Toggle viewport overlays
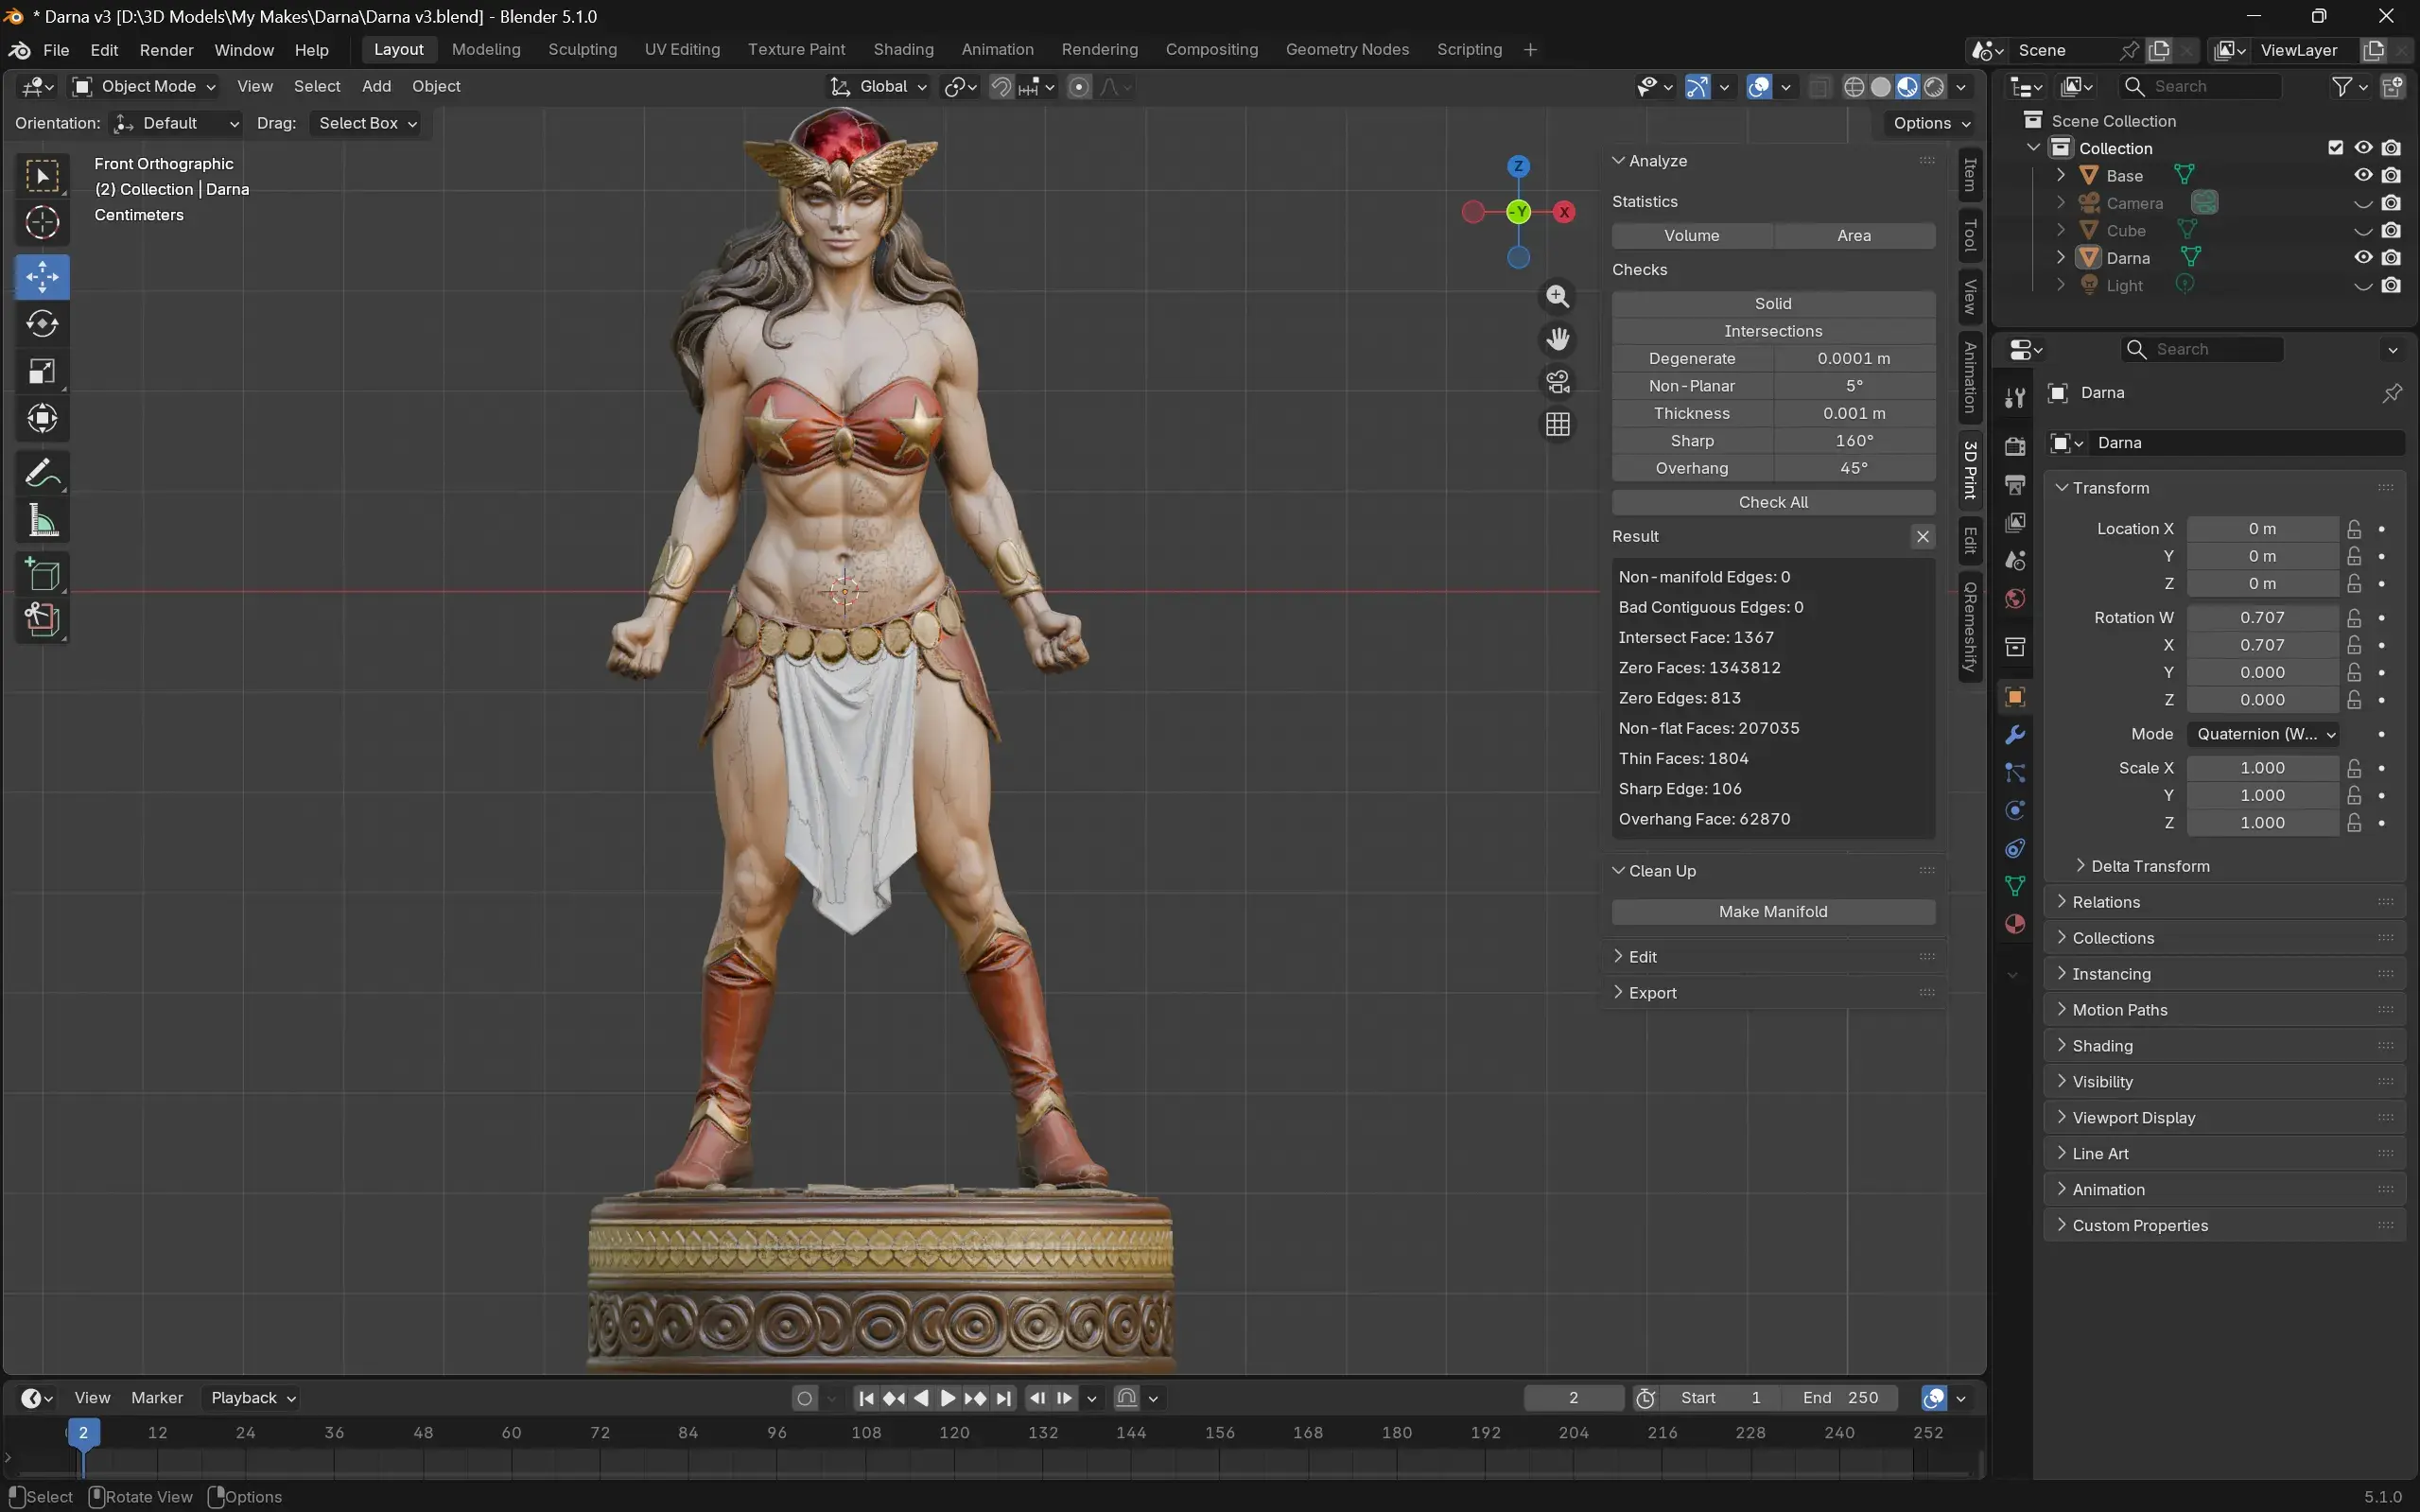Screen dimensions: 2420x1512 click(x=1758, y=87)
